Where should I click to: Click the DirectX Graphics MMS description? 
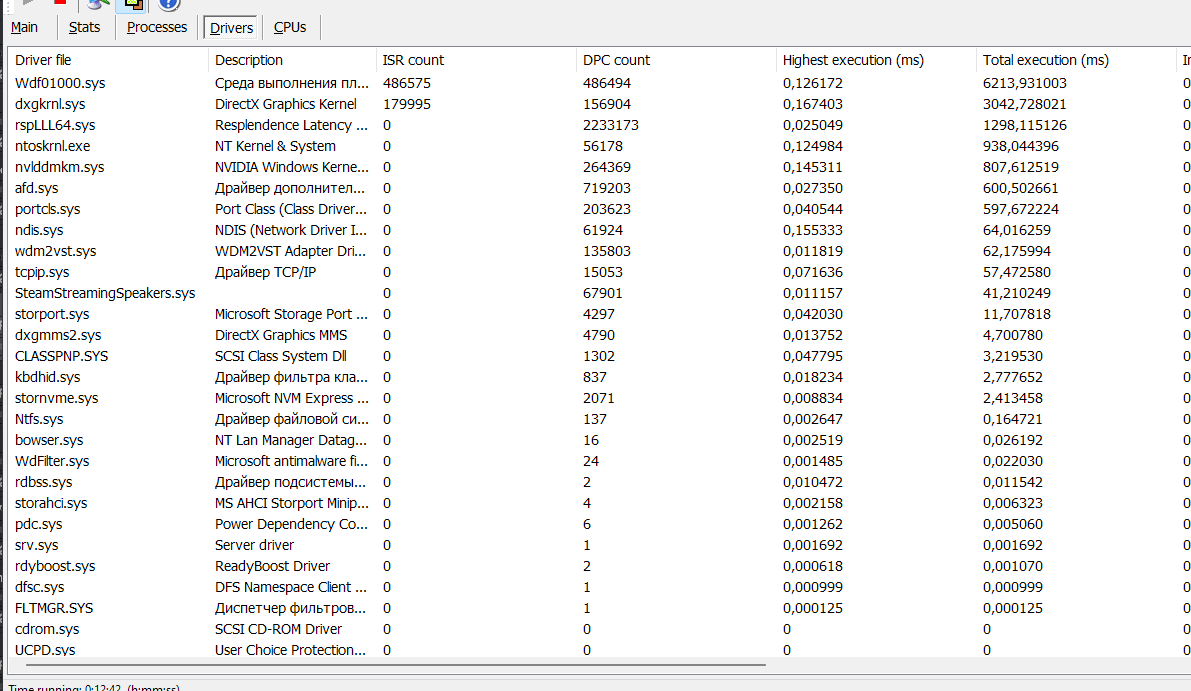pos(280,335)
